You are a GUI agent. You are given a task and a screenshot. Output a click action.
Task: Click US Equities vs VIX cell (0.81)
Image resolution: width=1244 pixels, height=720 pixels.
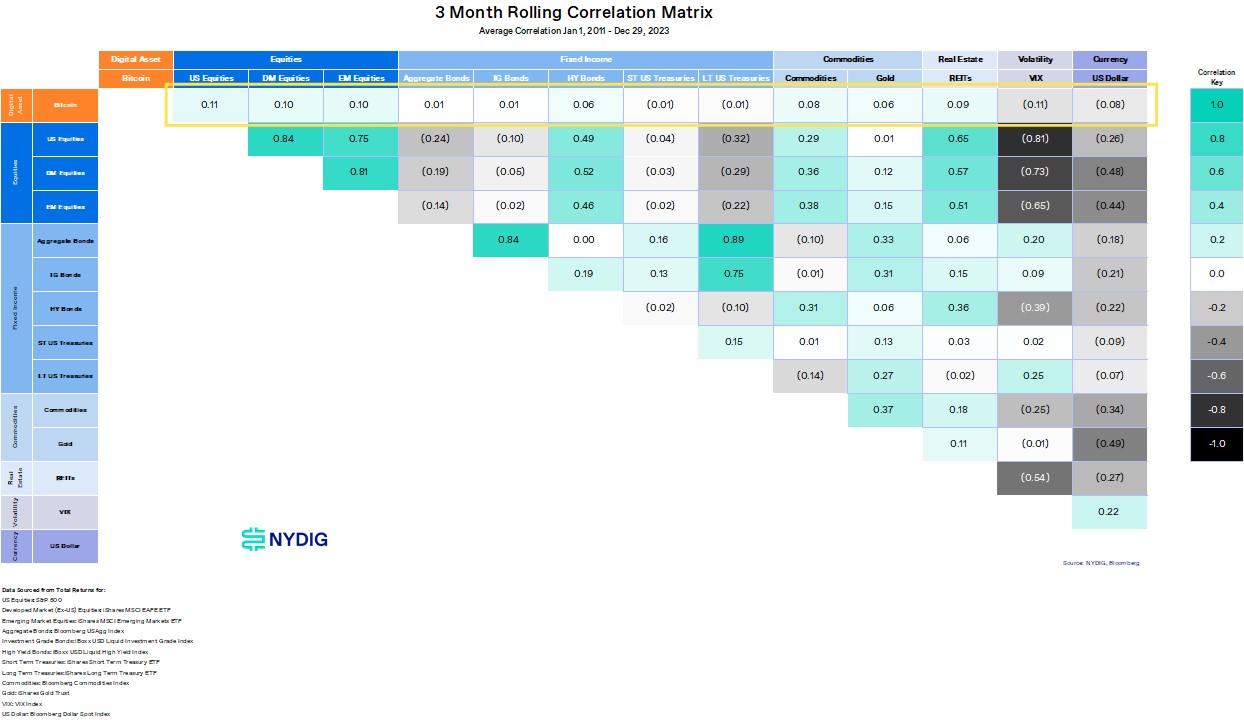click(1035, 139)
